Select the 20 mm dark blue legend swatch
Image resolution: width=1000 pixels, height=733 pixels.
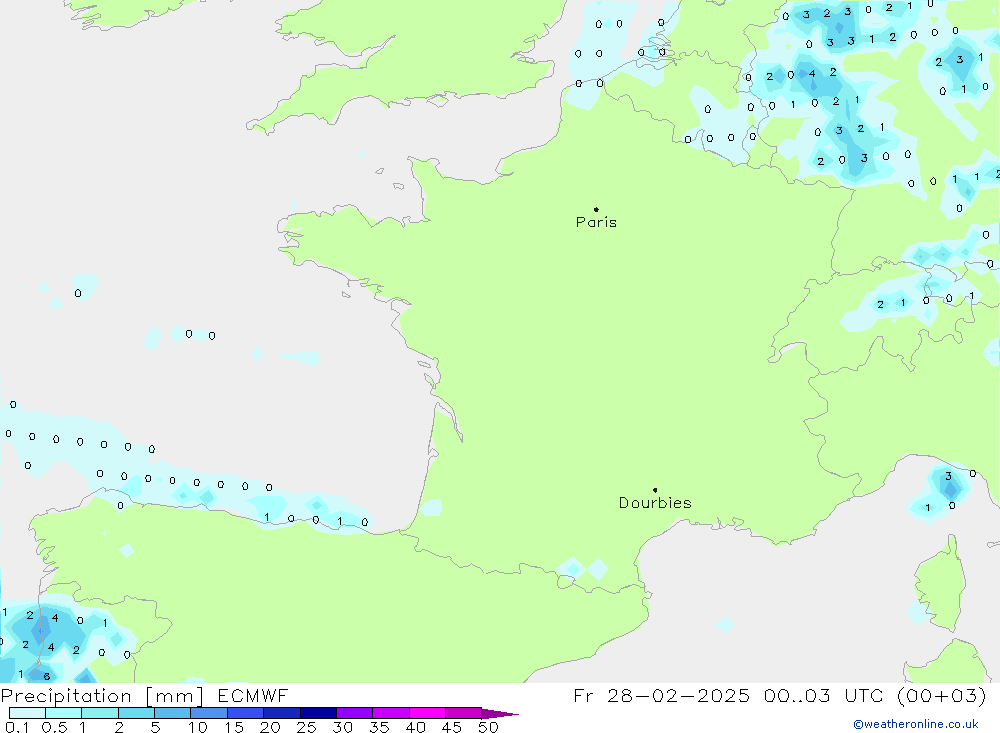pyautogui.click(x=281, y=713)
